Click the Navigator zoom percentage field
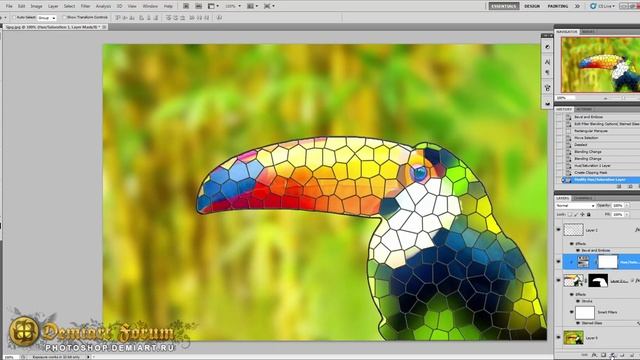Screen dimensions: 640x360 566,98
